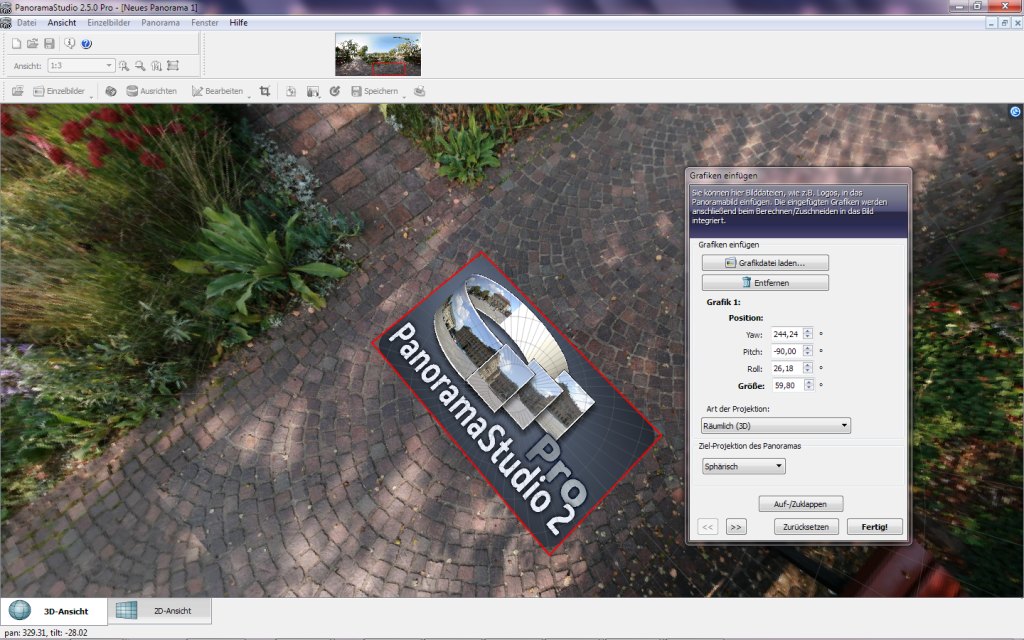This screenshot has height=640, width=1024.
Task: Click the Fertig! button
Action: point(875,527)
